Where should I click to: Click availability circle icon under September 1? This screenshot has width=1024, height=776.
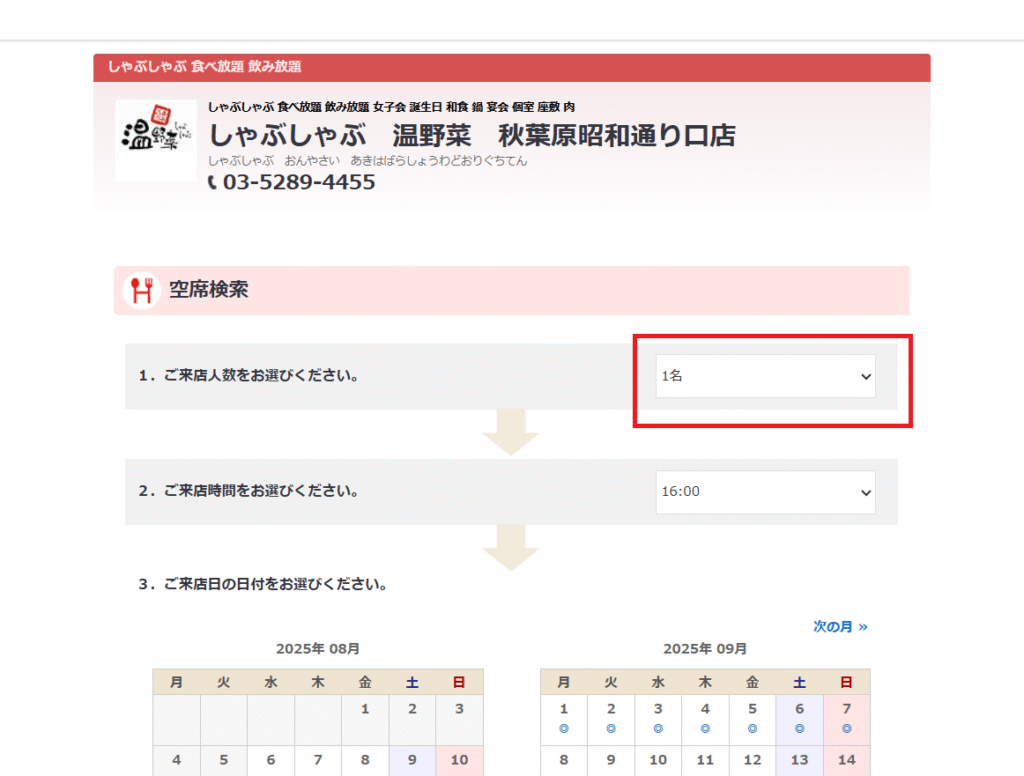[x=564, y=728]
